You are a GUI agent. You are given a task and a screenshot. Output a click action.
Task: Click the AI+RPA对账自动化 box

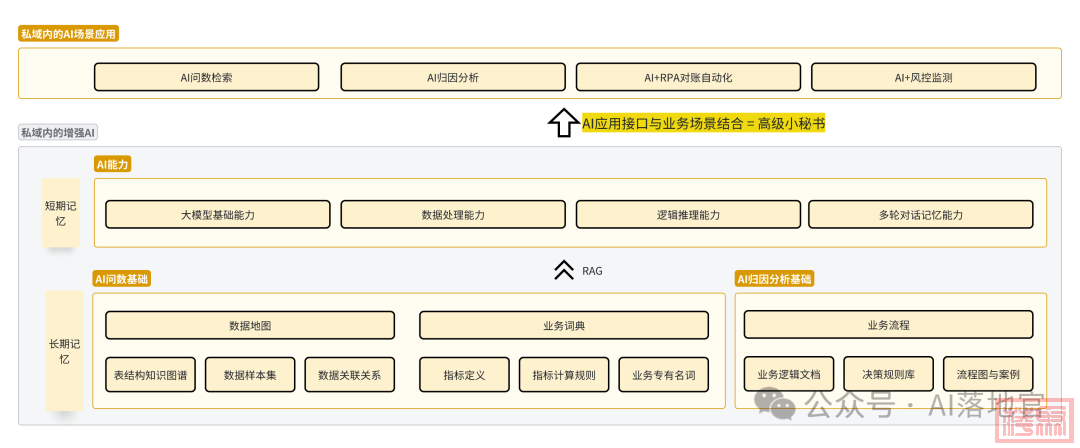[688, 77]
